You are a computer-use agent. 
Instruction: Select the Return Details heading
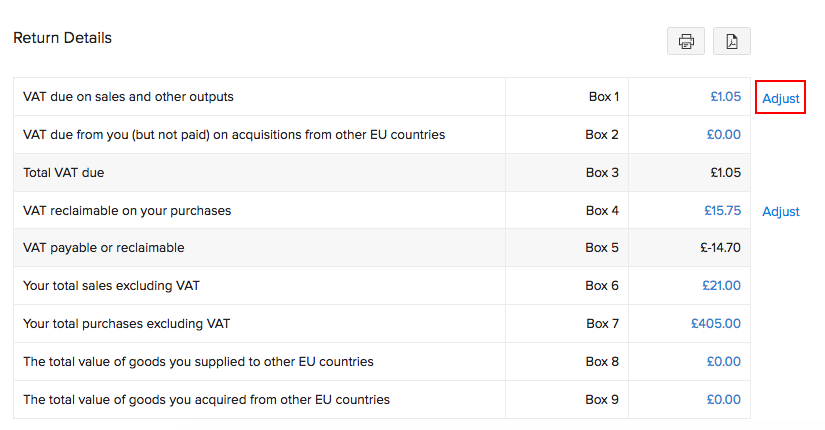(x=62, y=38)
